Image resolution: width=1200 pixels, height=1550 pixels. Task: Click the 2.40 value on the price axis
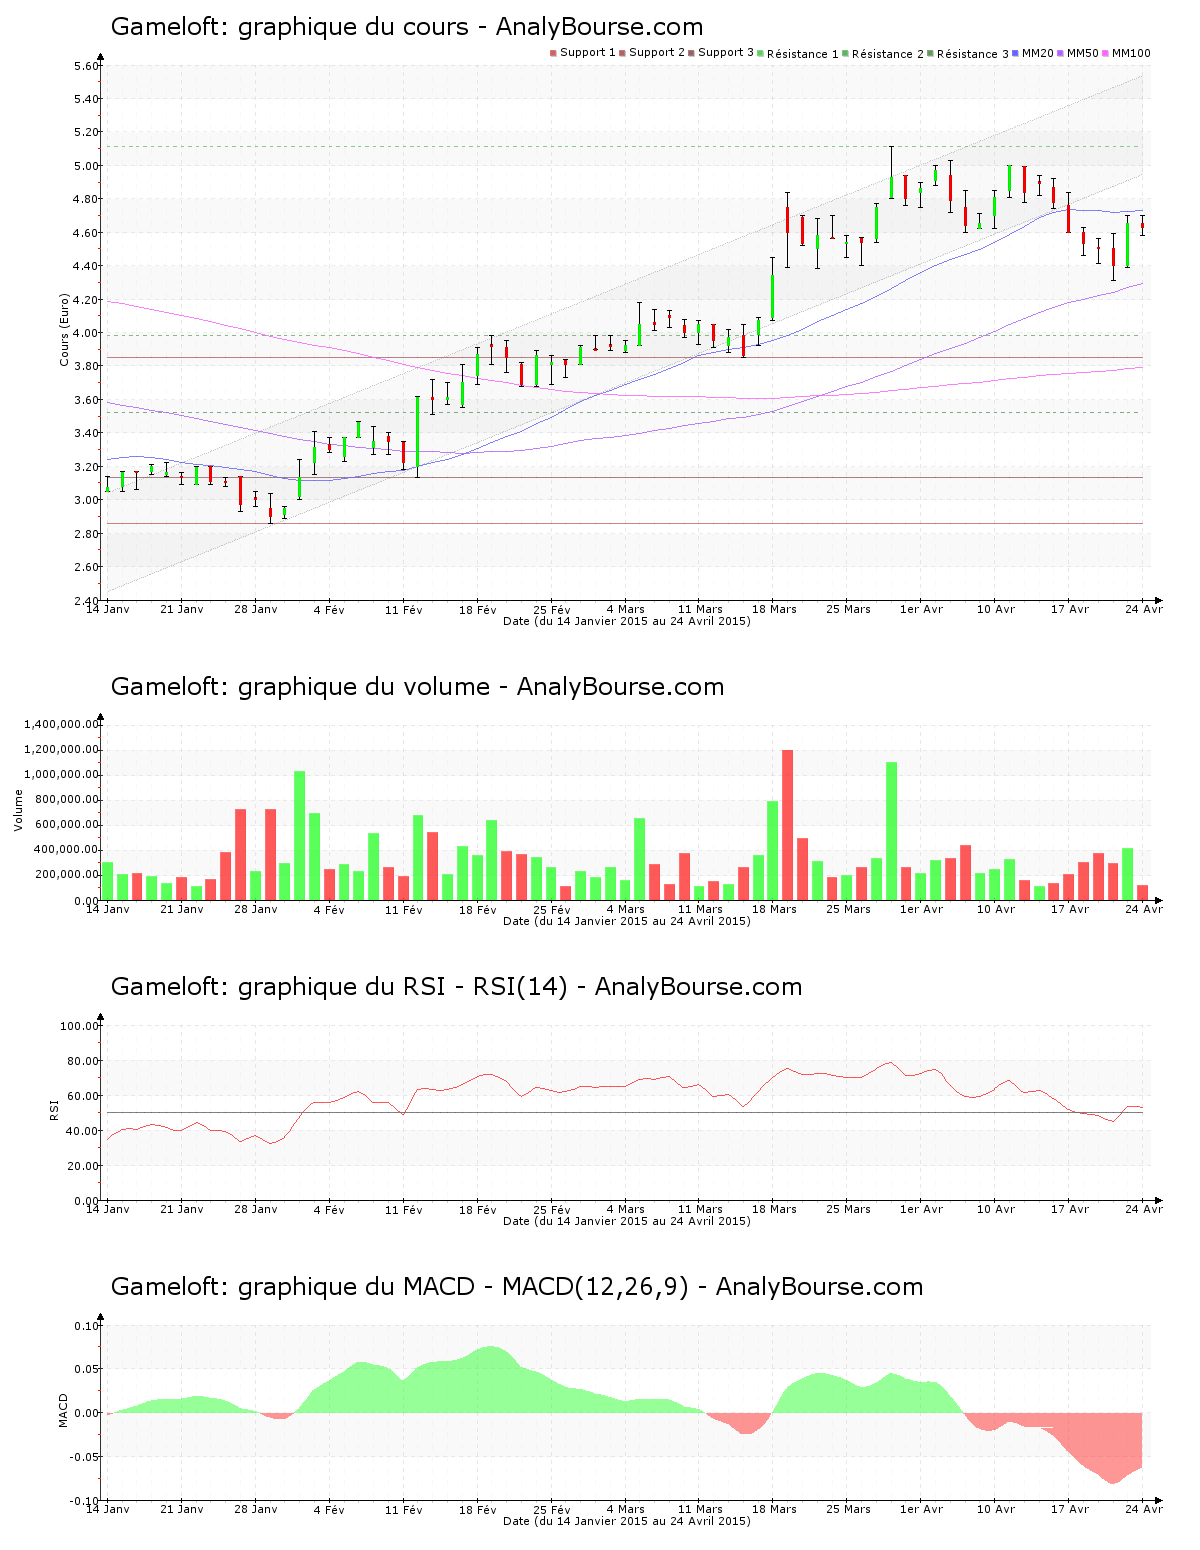point(86,601)
